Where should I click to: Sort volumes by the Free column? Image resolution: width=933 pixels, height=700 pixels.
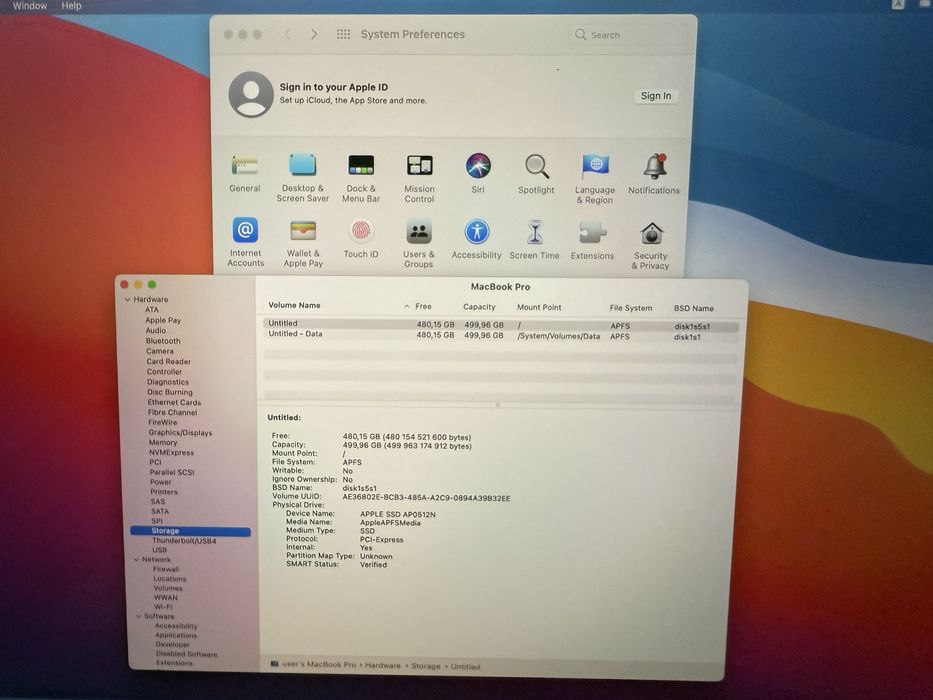click(424, 307)
